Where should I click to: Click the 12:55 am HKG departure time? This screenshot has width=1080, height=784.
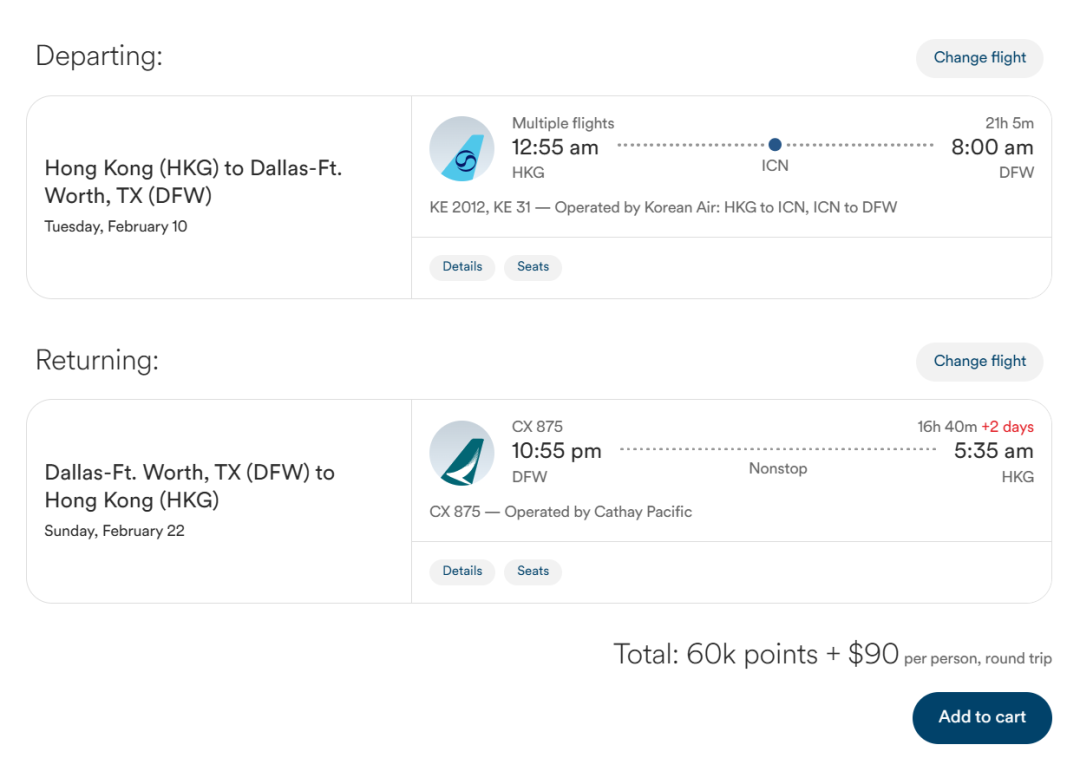(x=555, y=148)
